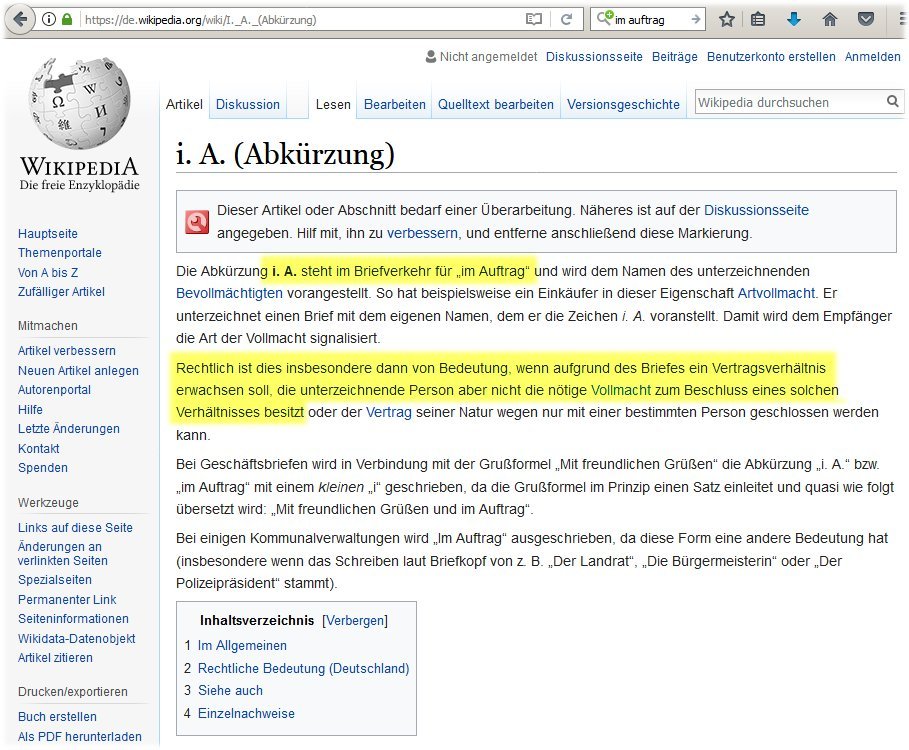Open the Bearbeiten tab
909x750 pixels.
point(395,104)
